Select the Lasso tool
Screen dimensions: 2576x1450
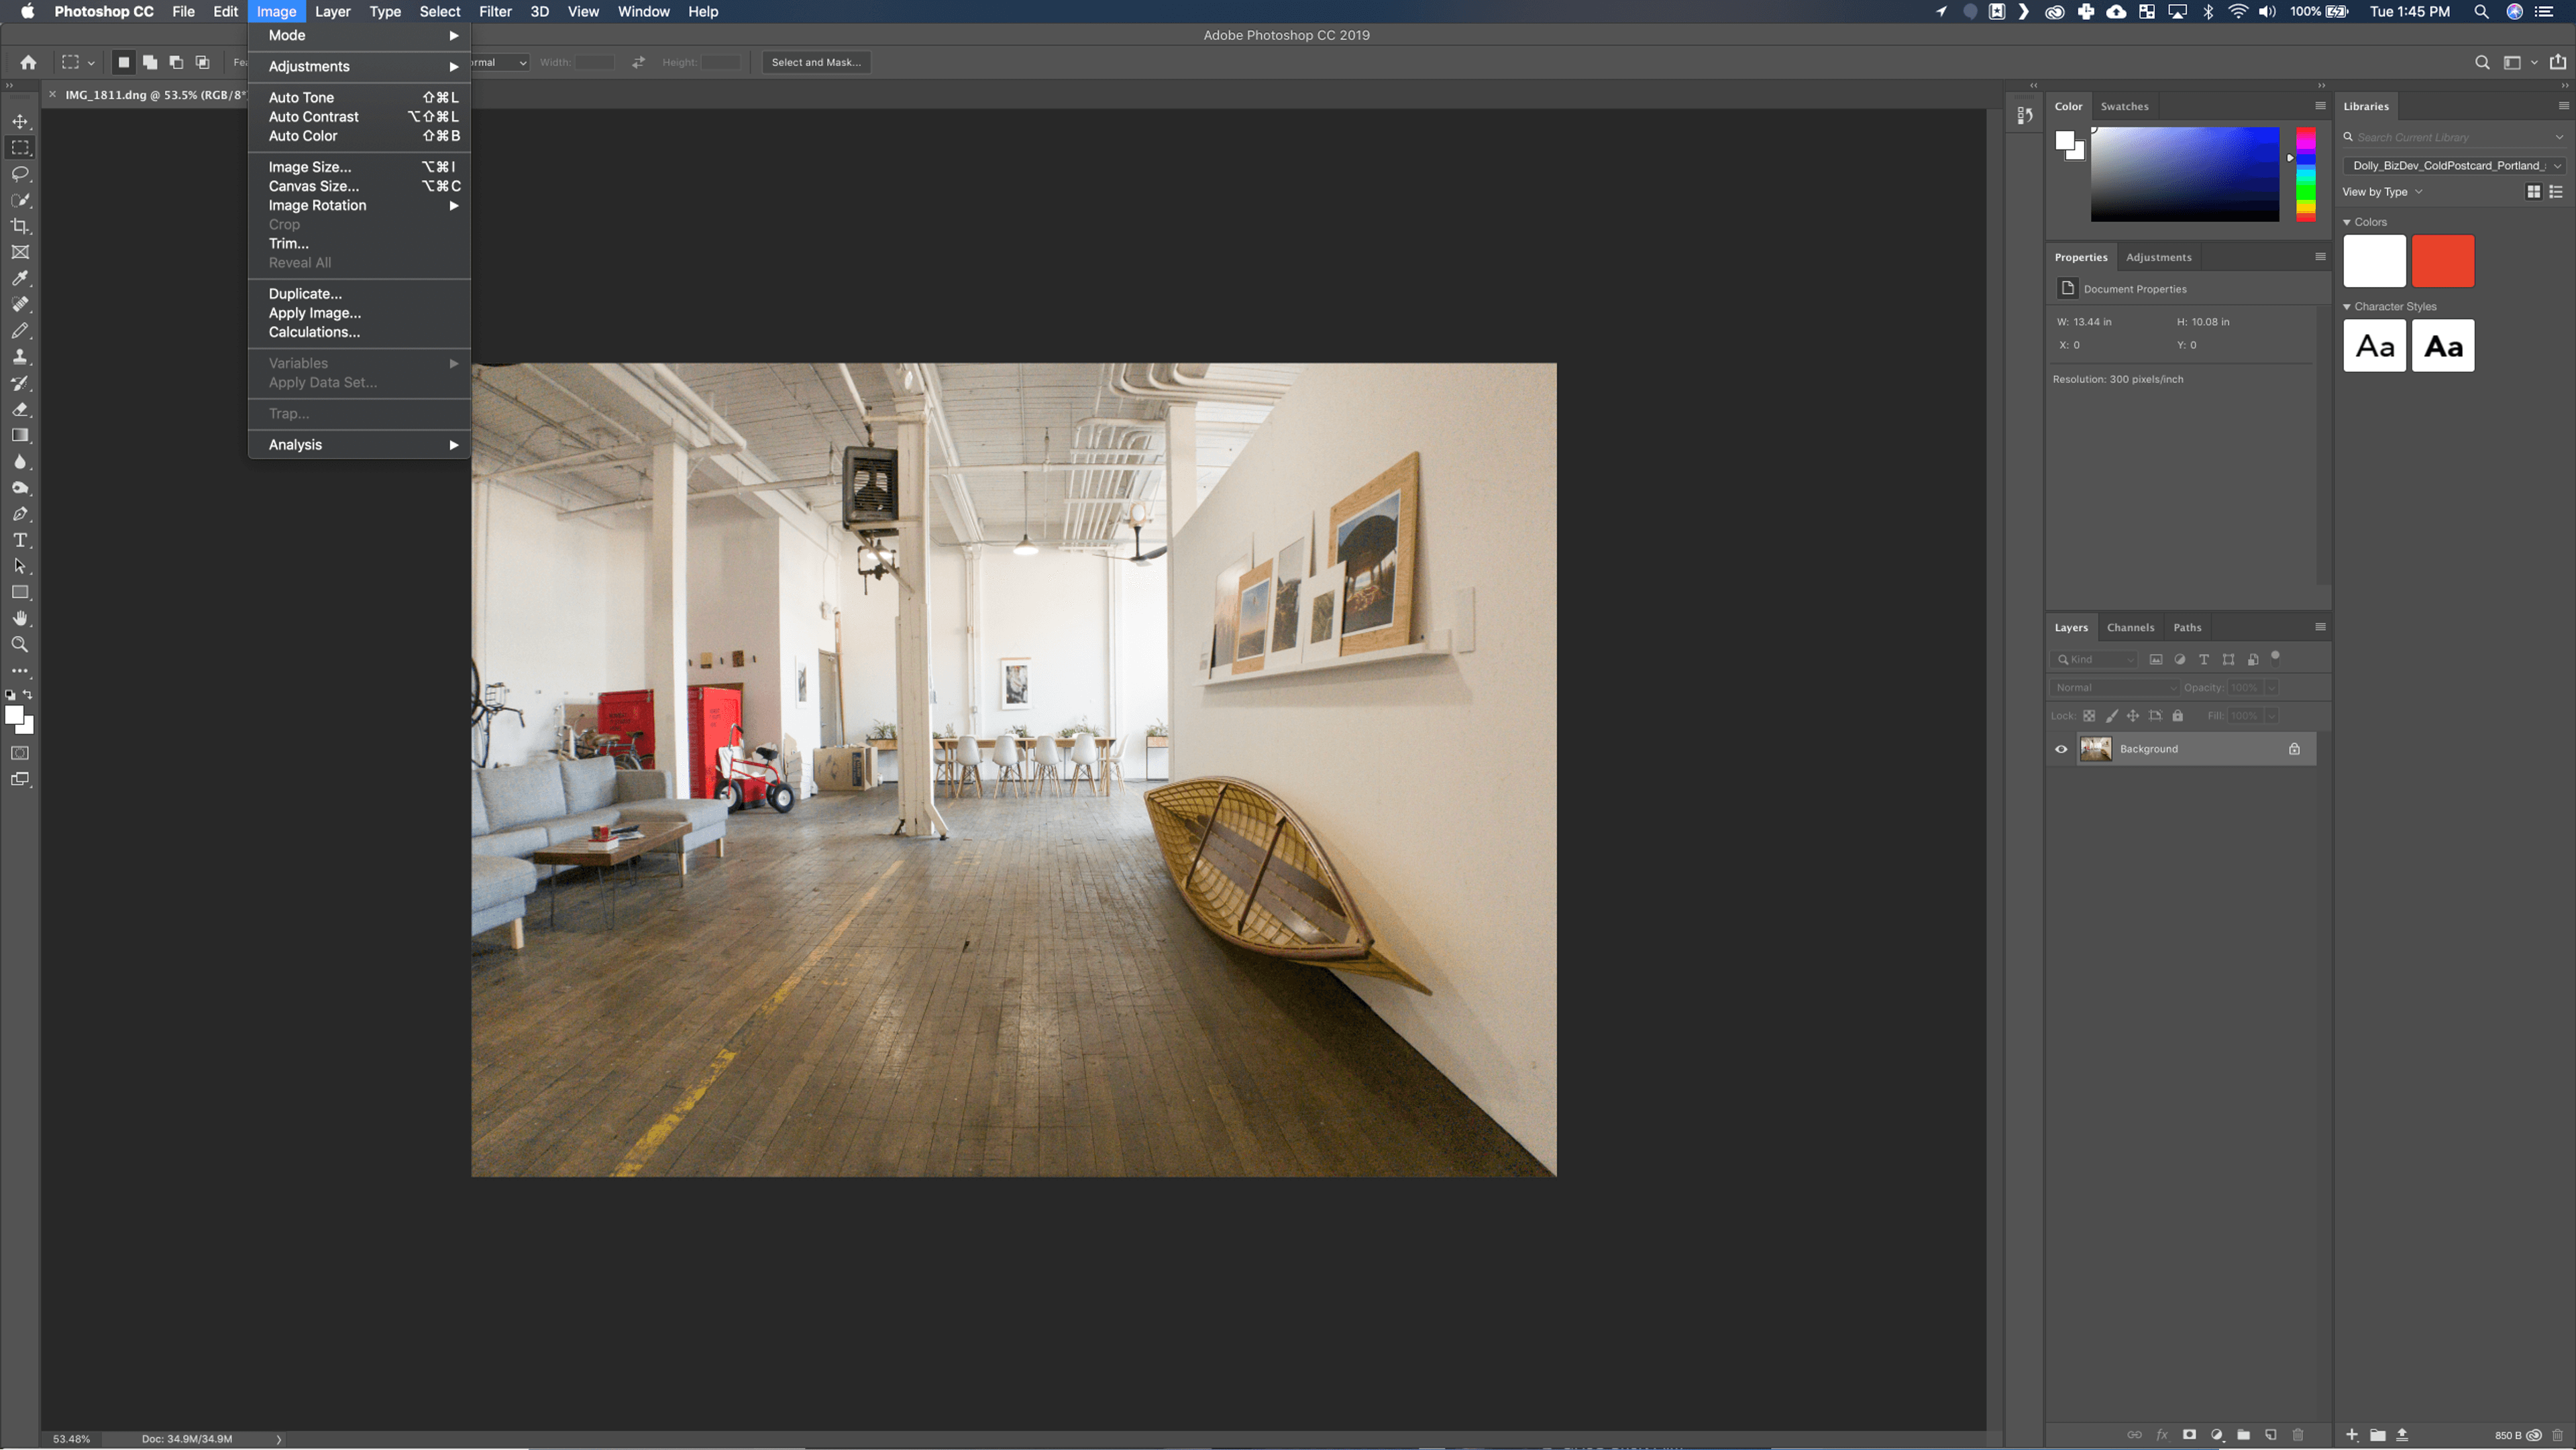tap(20, 174)
